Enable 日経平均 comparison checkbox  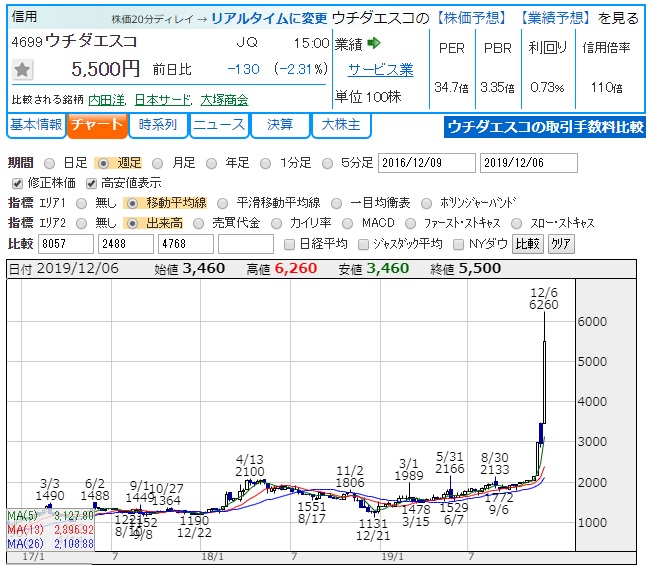(x=289, y=244)
